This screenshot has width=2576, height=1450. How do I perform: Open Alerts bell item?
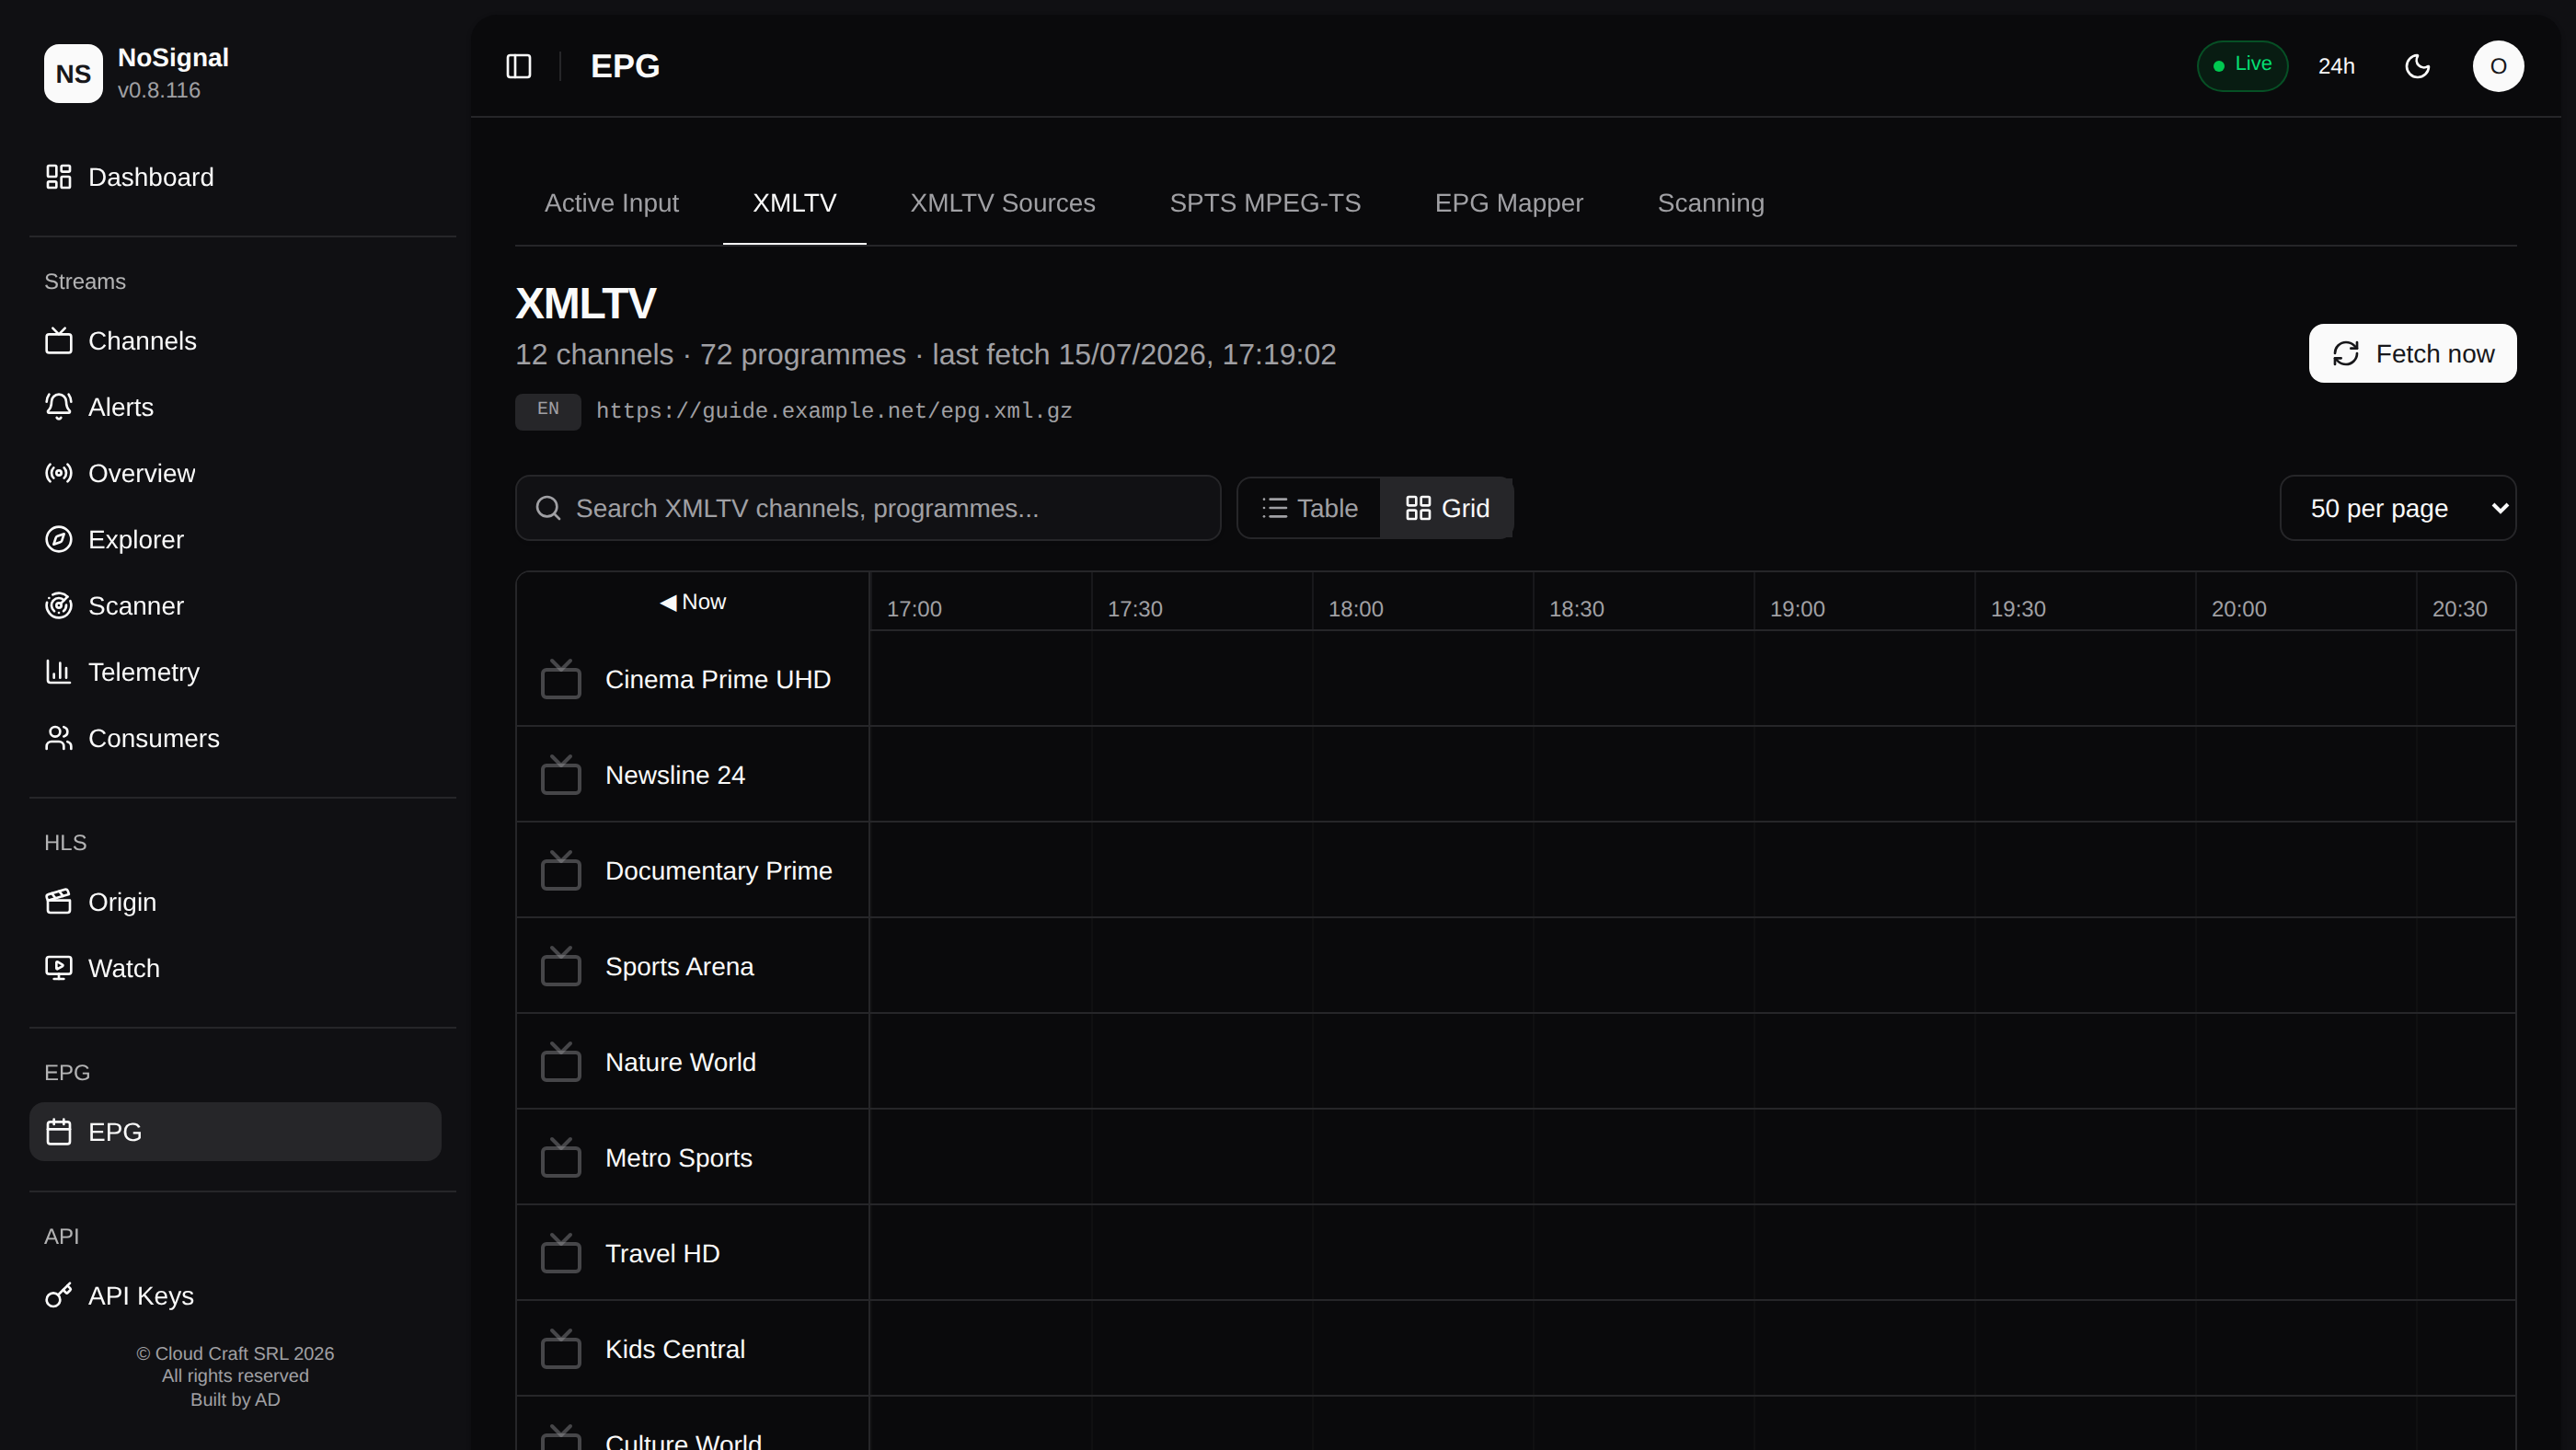235,407
